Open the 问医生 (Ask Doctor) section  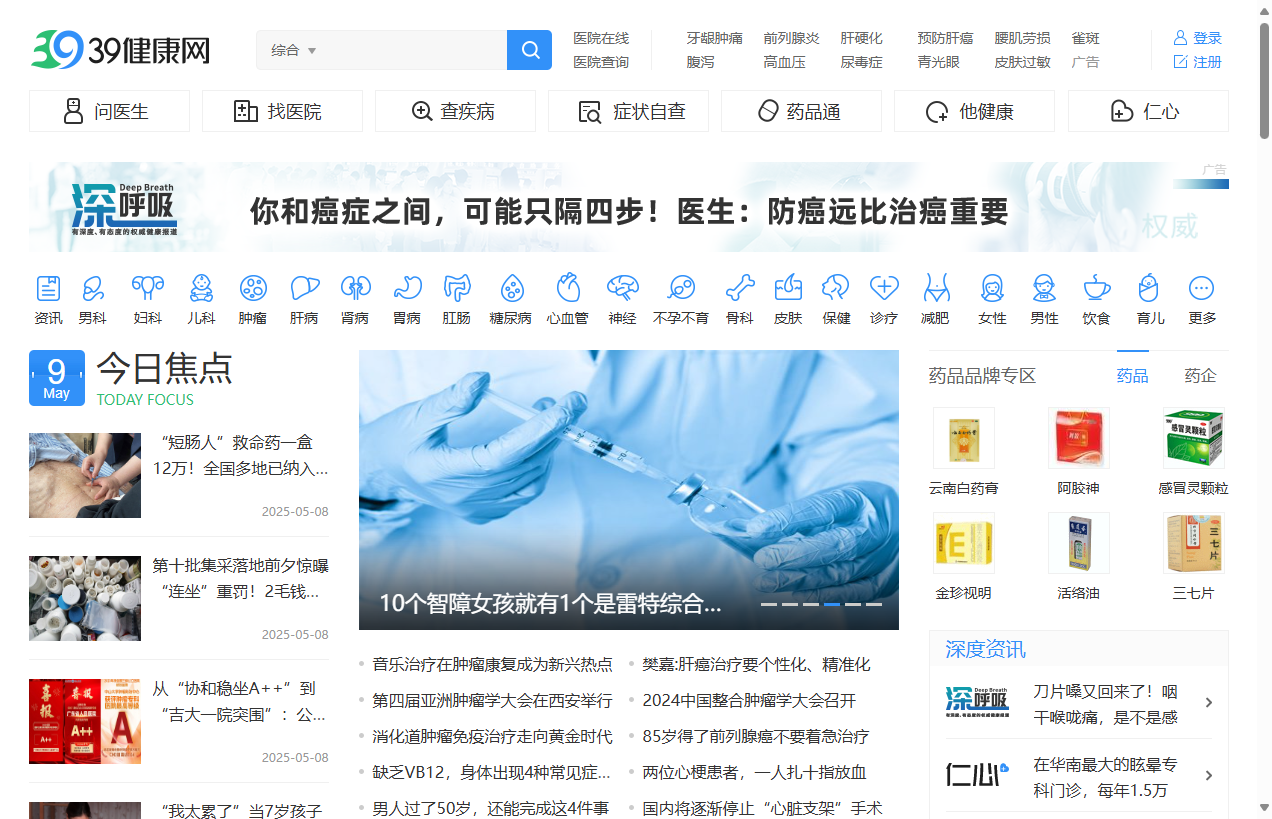pyautogui.click(x=109, y=111)
